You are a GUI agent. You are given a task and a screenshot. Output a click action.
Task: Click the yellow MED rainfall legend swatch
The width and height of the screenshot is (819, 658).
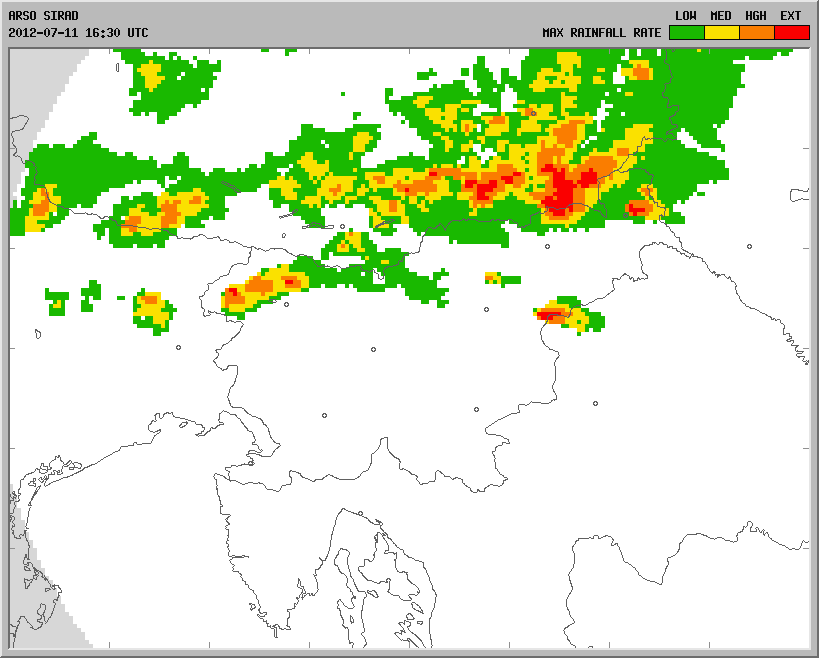[x=722, y=32]
